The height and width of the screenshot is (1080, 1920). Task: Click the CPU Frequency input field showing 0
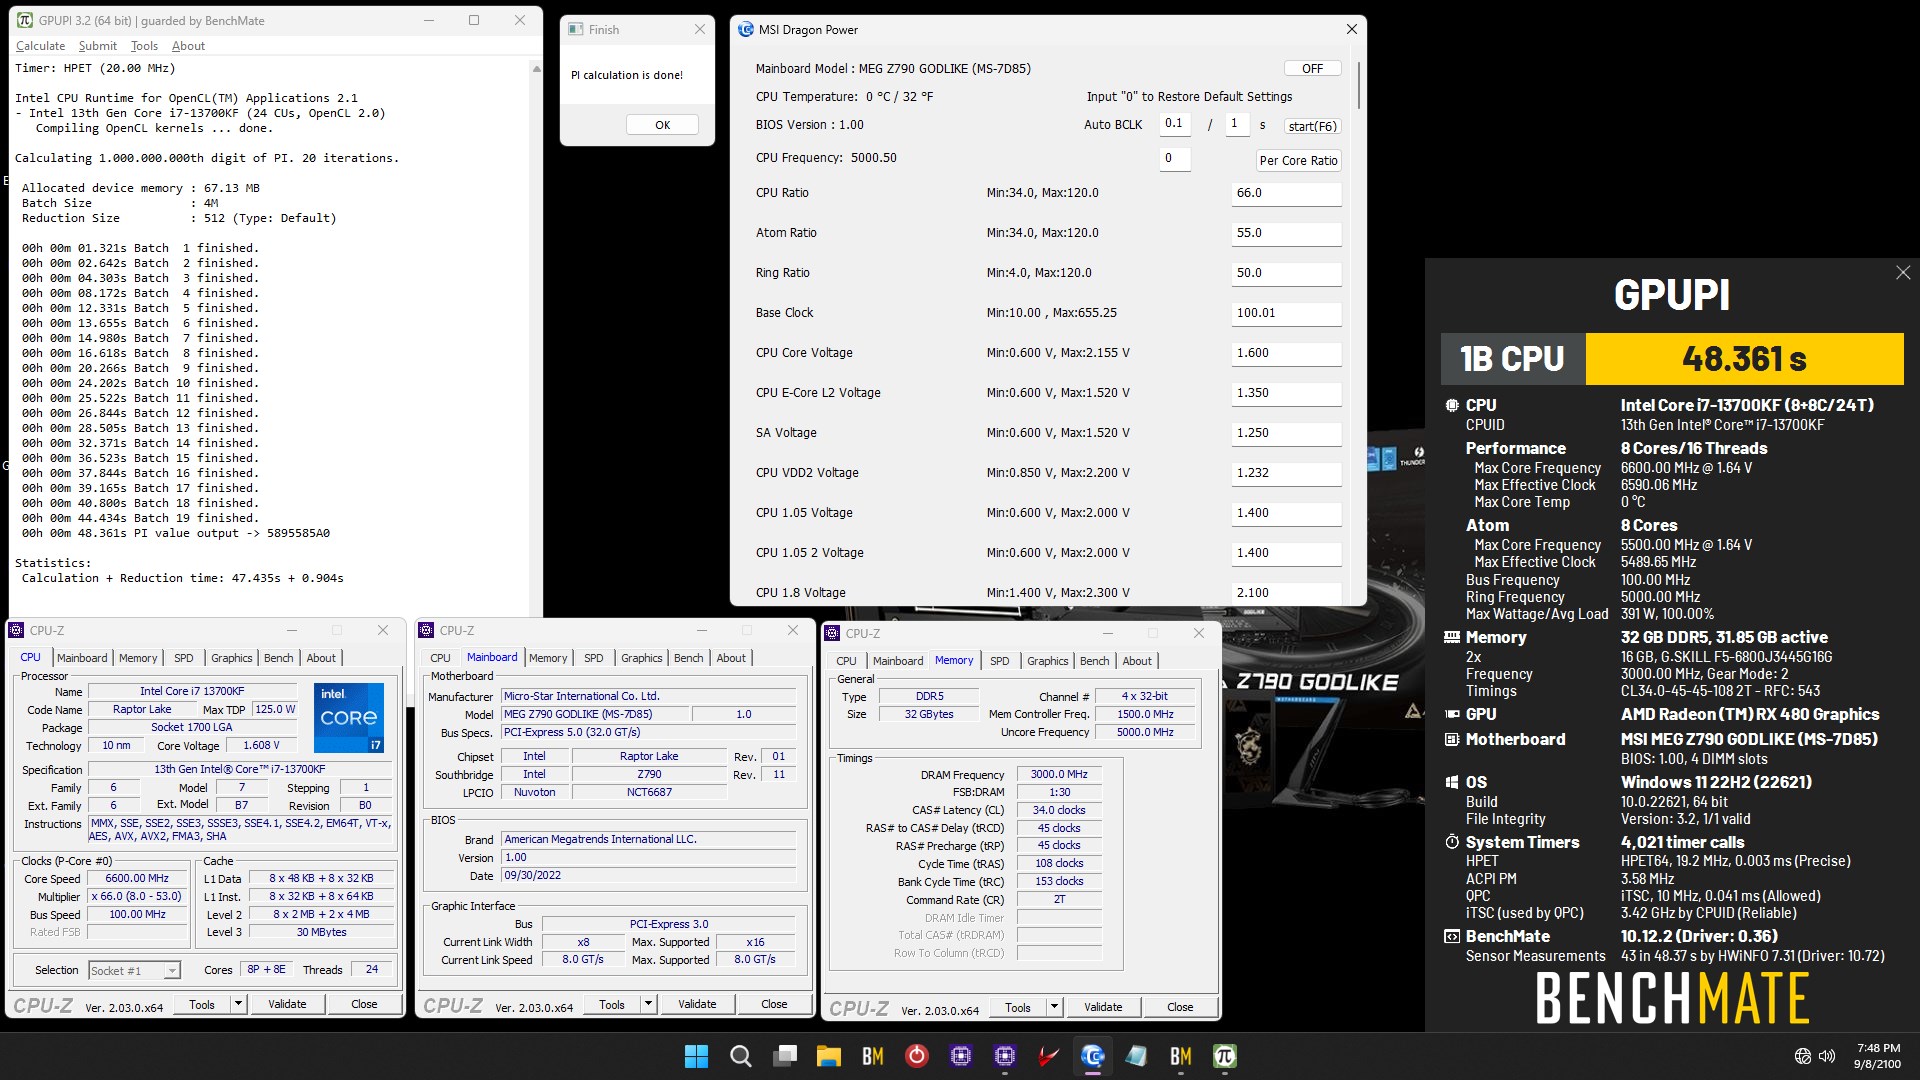(1175, 158)
